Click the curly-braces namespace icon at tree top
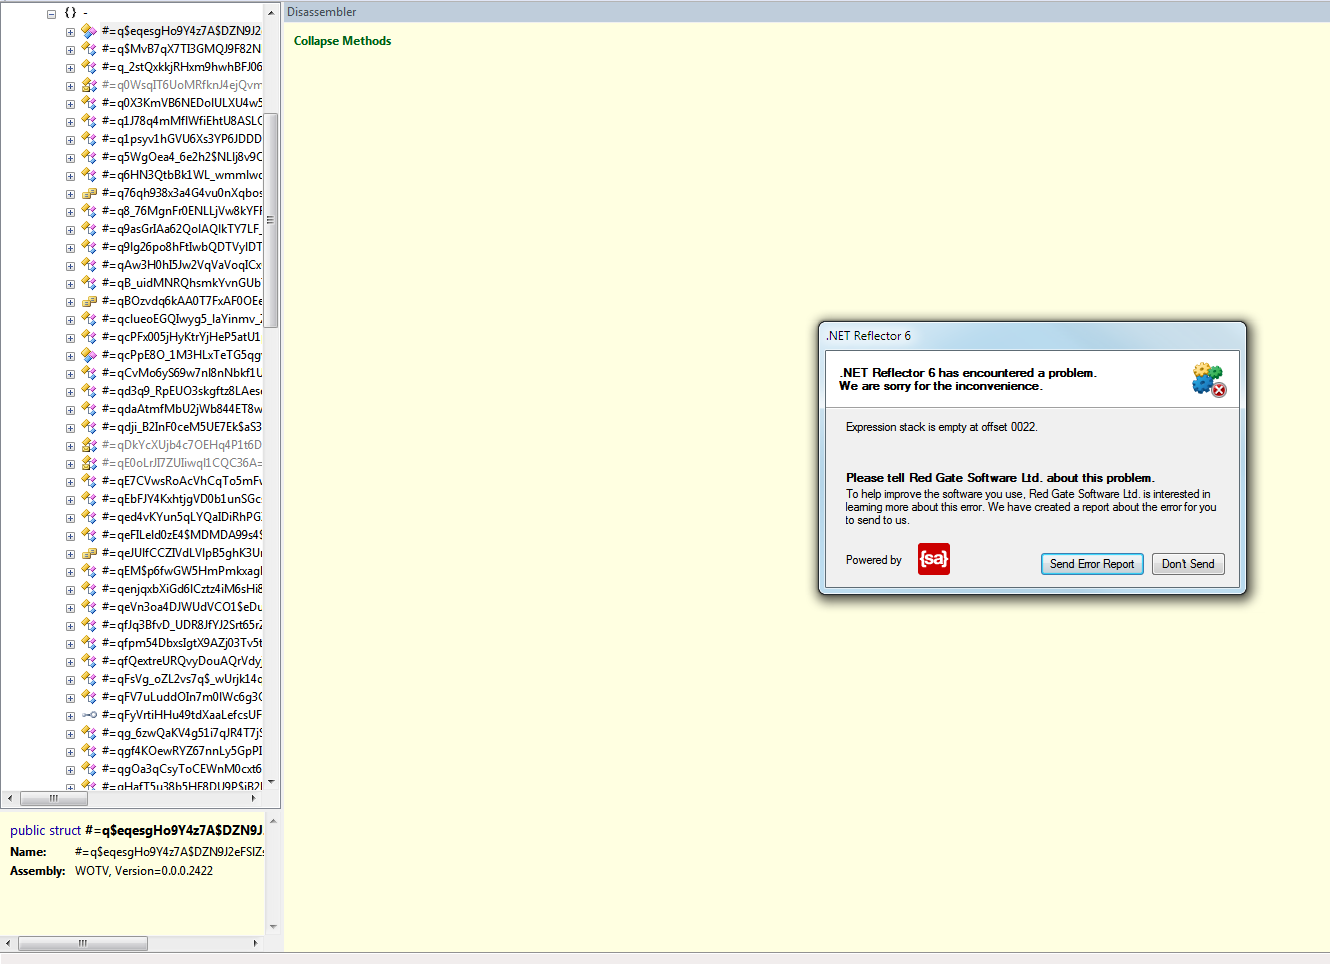 (x=70, y=13)
